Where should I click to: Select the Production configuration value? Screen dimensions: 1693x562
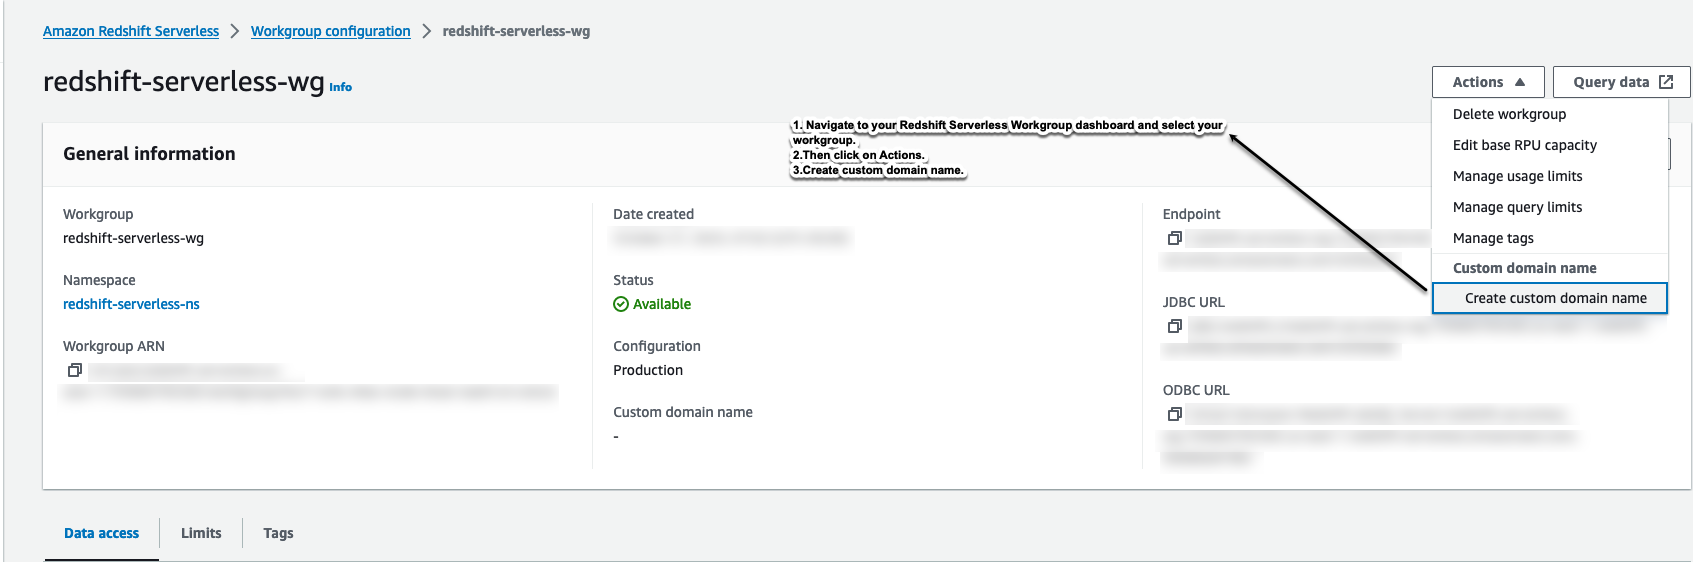tap(648, 370)
